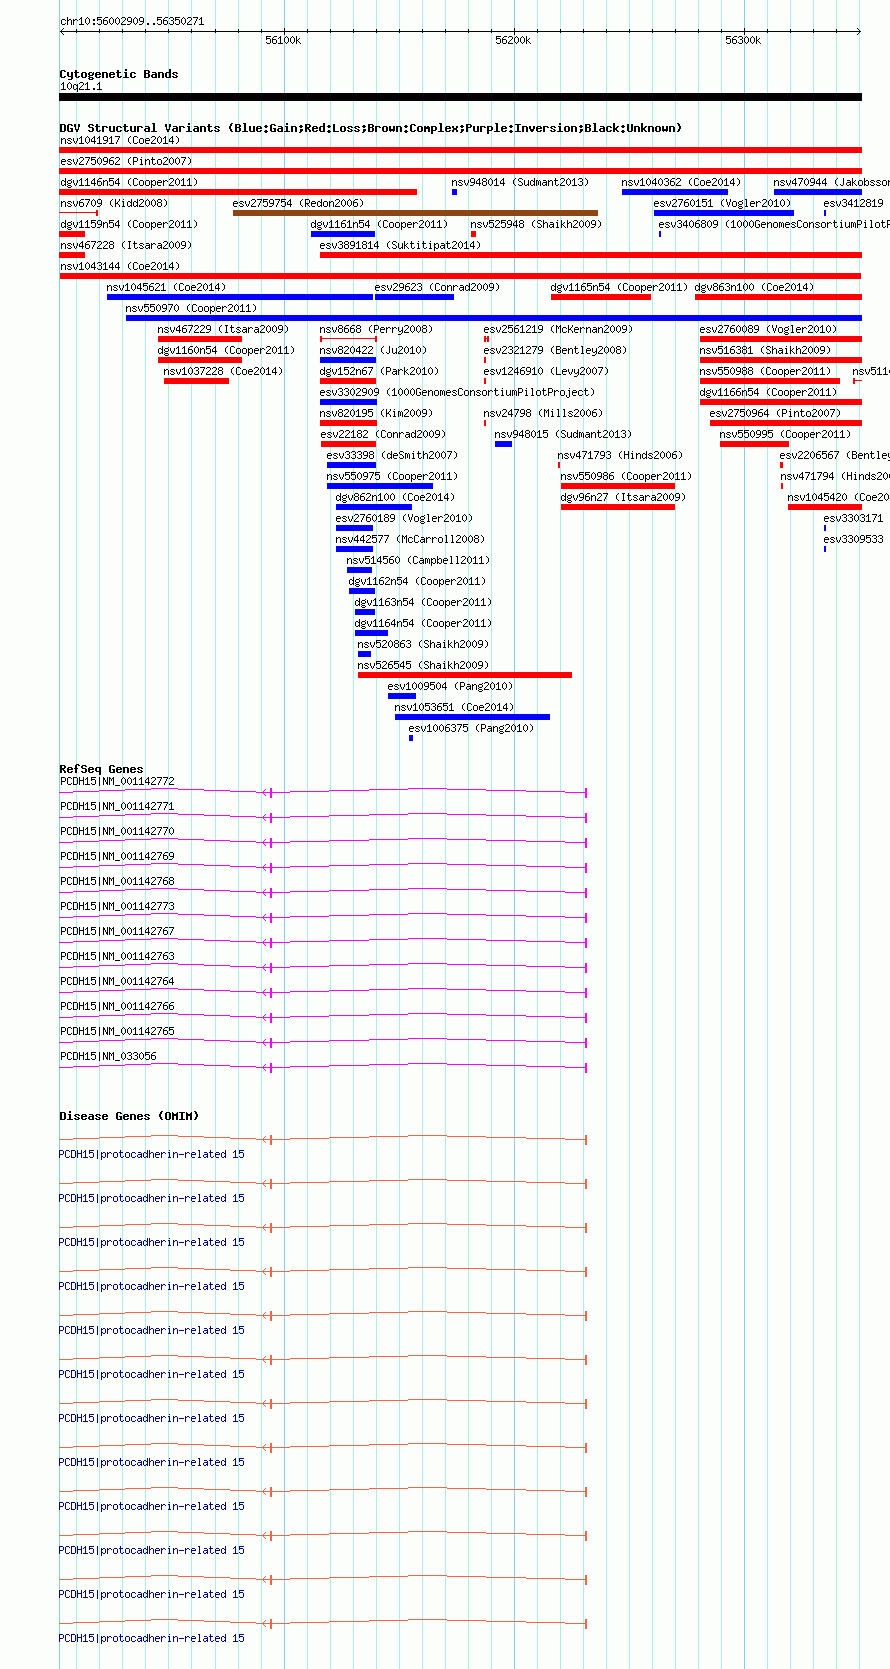Click nsv8668 (Perry2008) variant label
The width and height of the screenshot is (890, 1669).
[376, 329]
